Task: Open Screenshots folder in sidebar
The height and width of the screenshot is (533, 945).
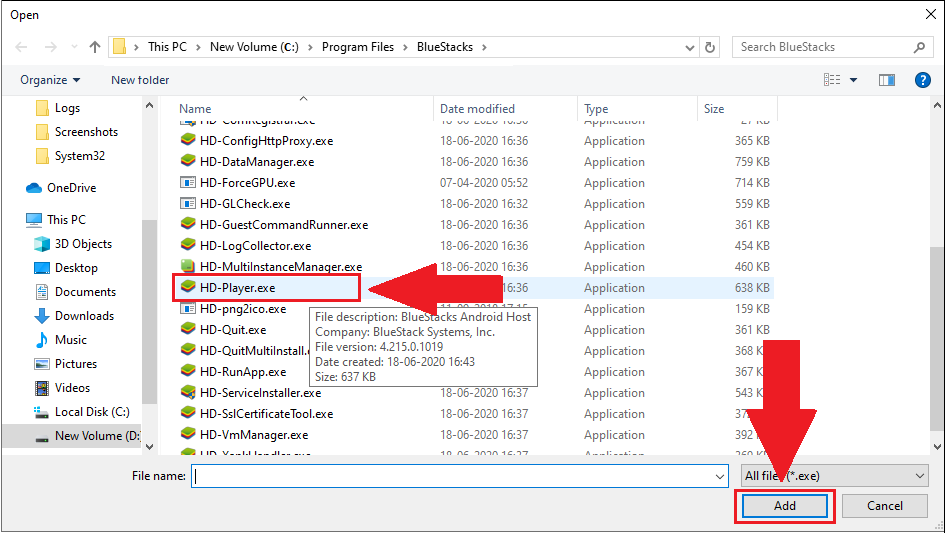Action: pos(77,132)
